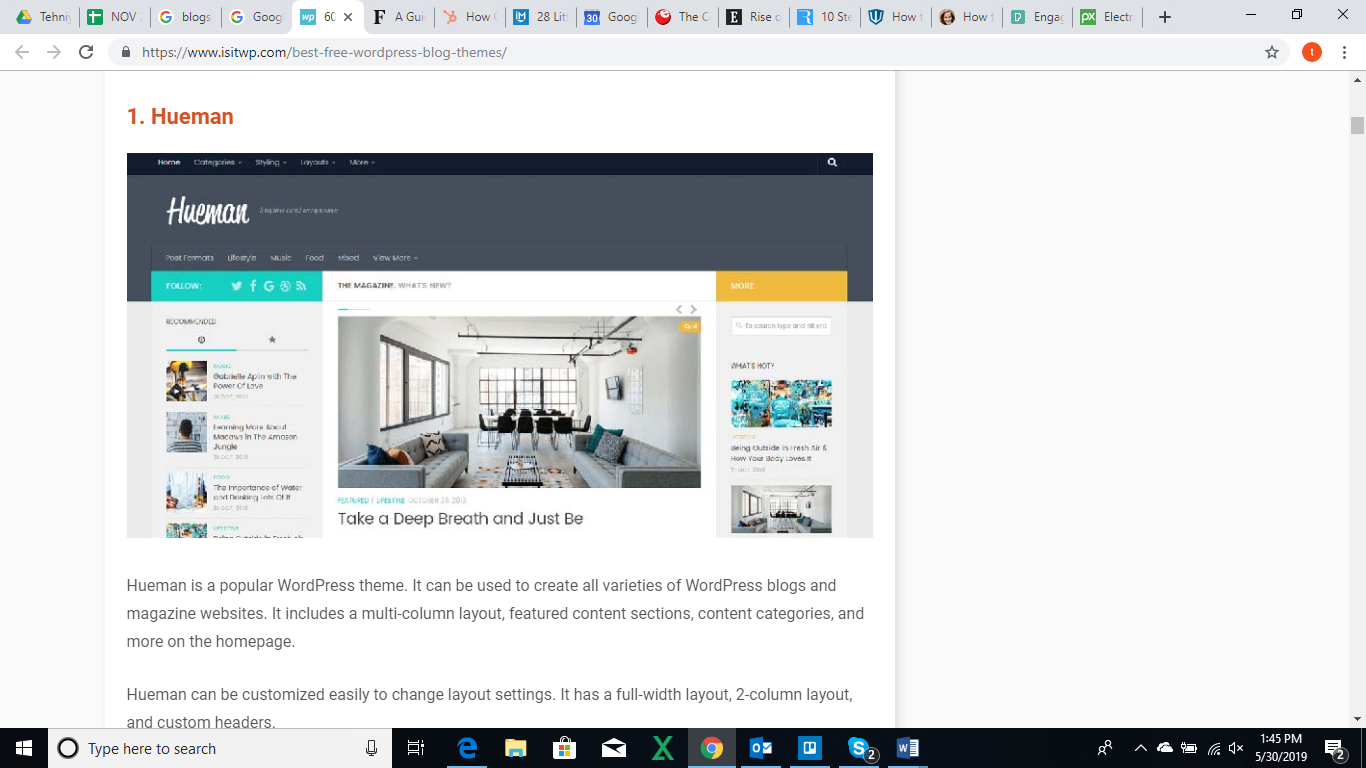Launch Microsoft Edge from the taskbar
Screen dimensions: 1366x768
pyautogui.click(x=467, y=748)
